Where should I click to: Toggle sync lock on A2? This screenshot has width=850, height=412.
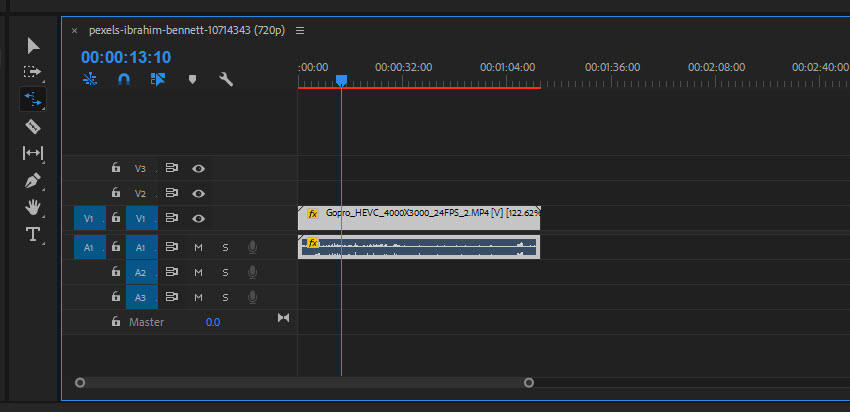click(x=172, y=272)
